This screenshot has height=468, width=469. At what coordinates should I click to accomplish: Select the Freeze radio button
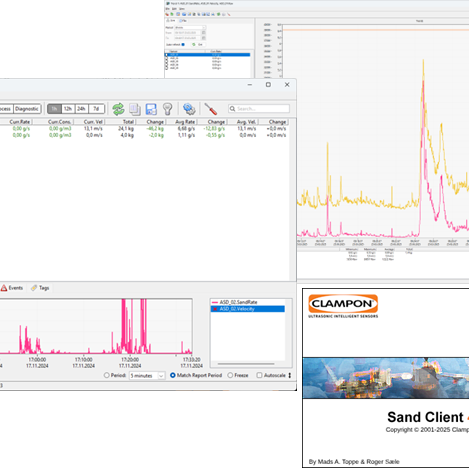pyautogui.click(x=230, y=375)
